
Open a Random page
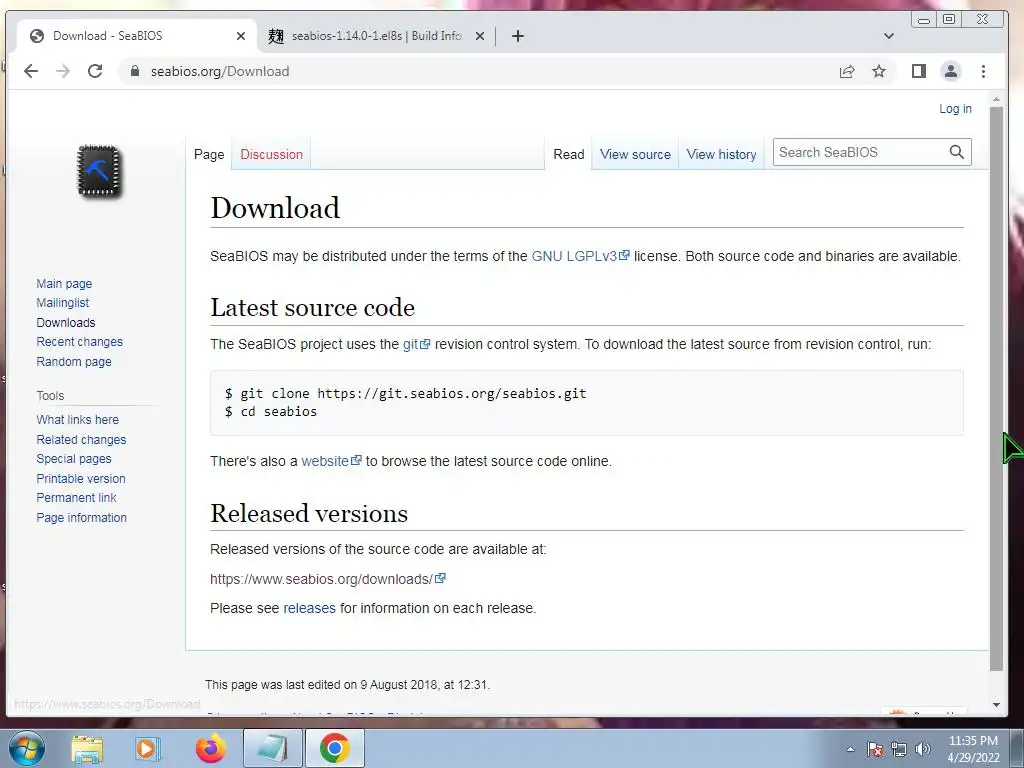(x=74, y=361)
